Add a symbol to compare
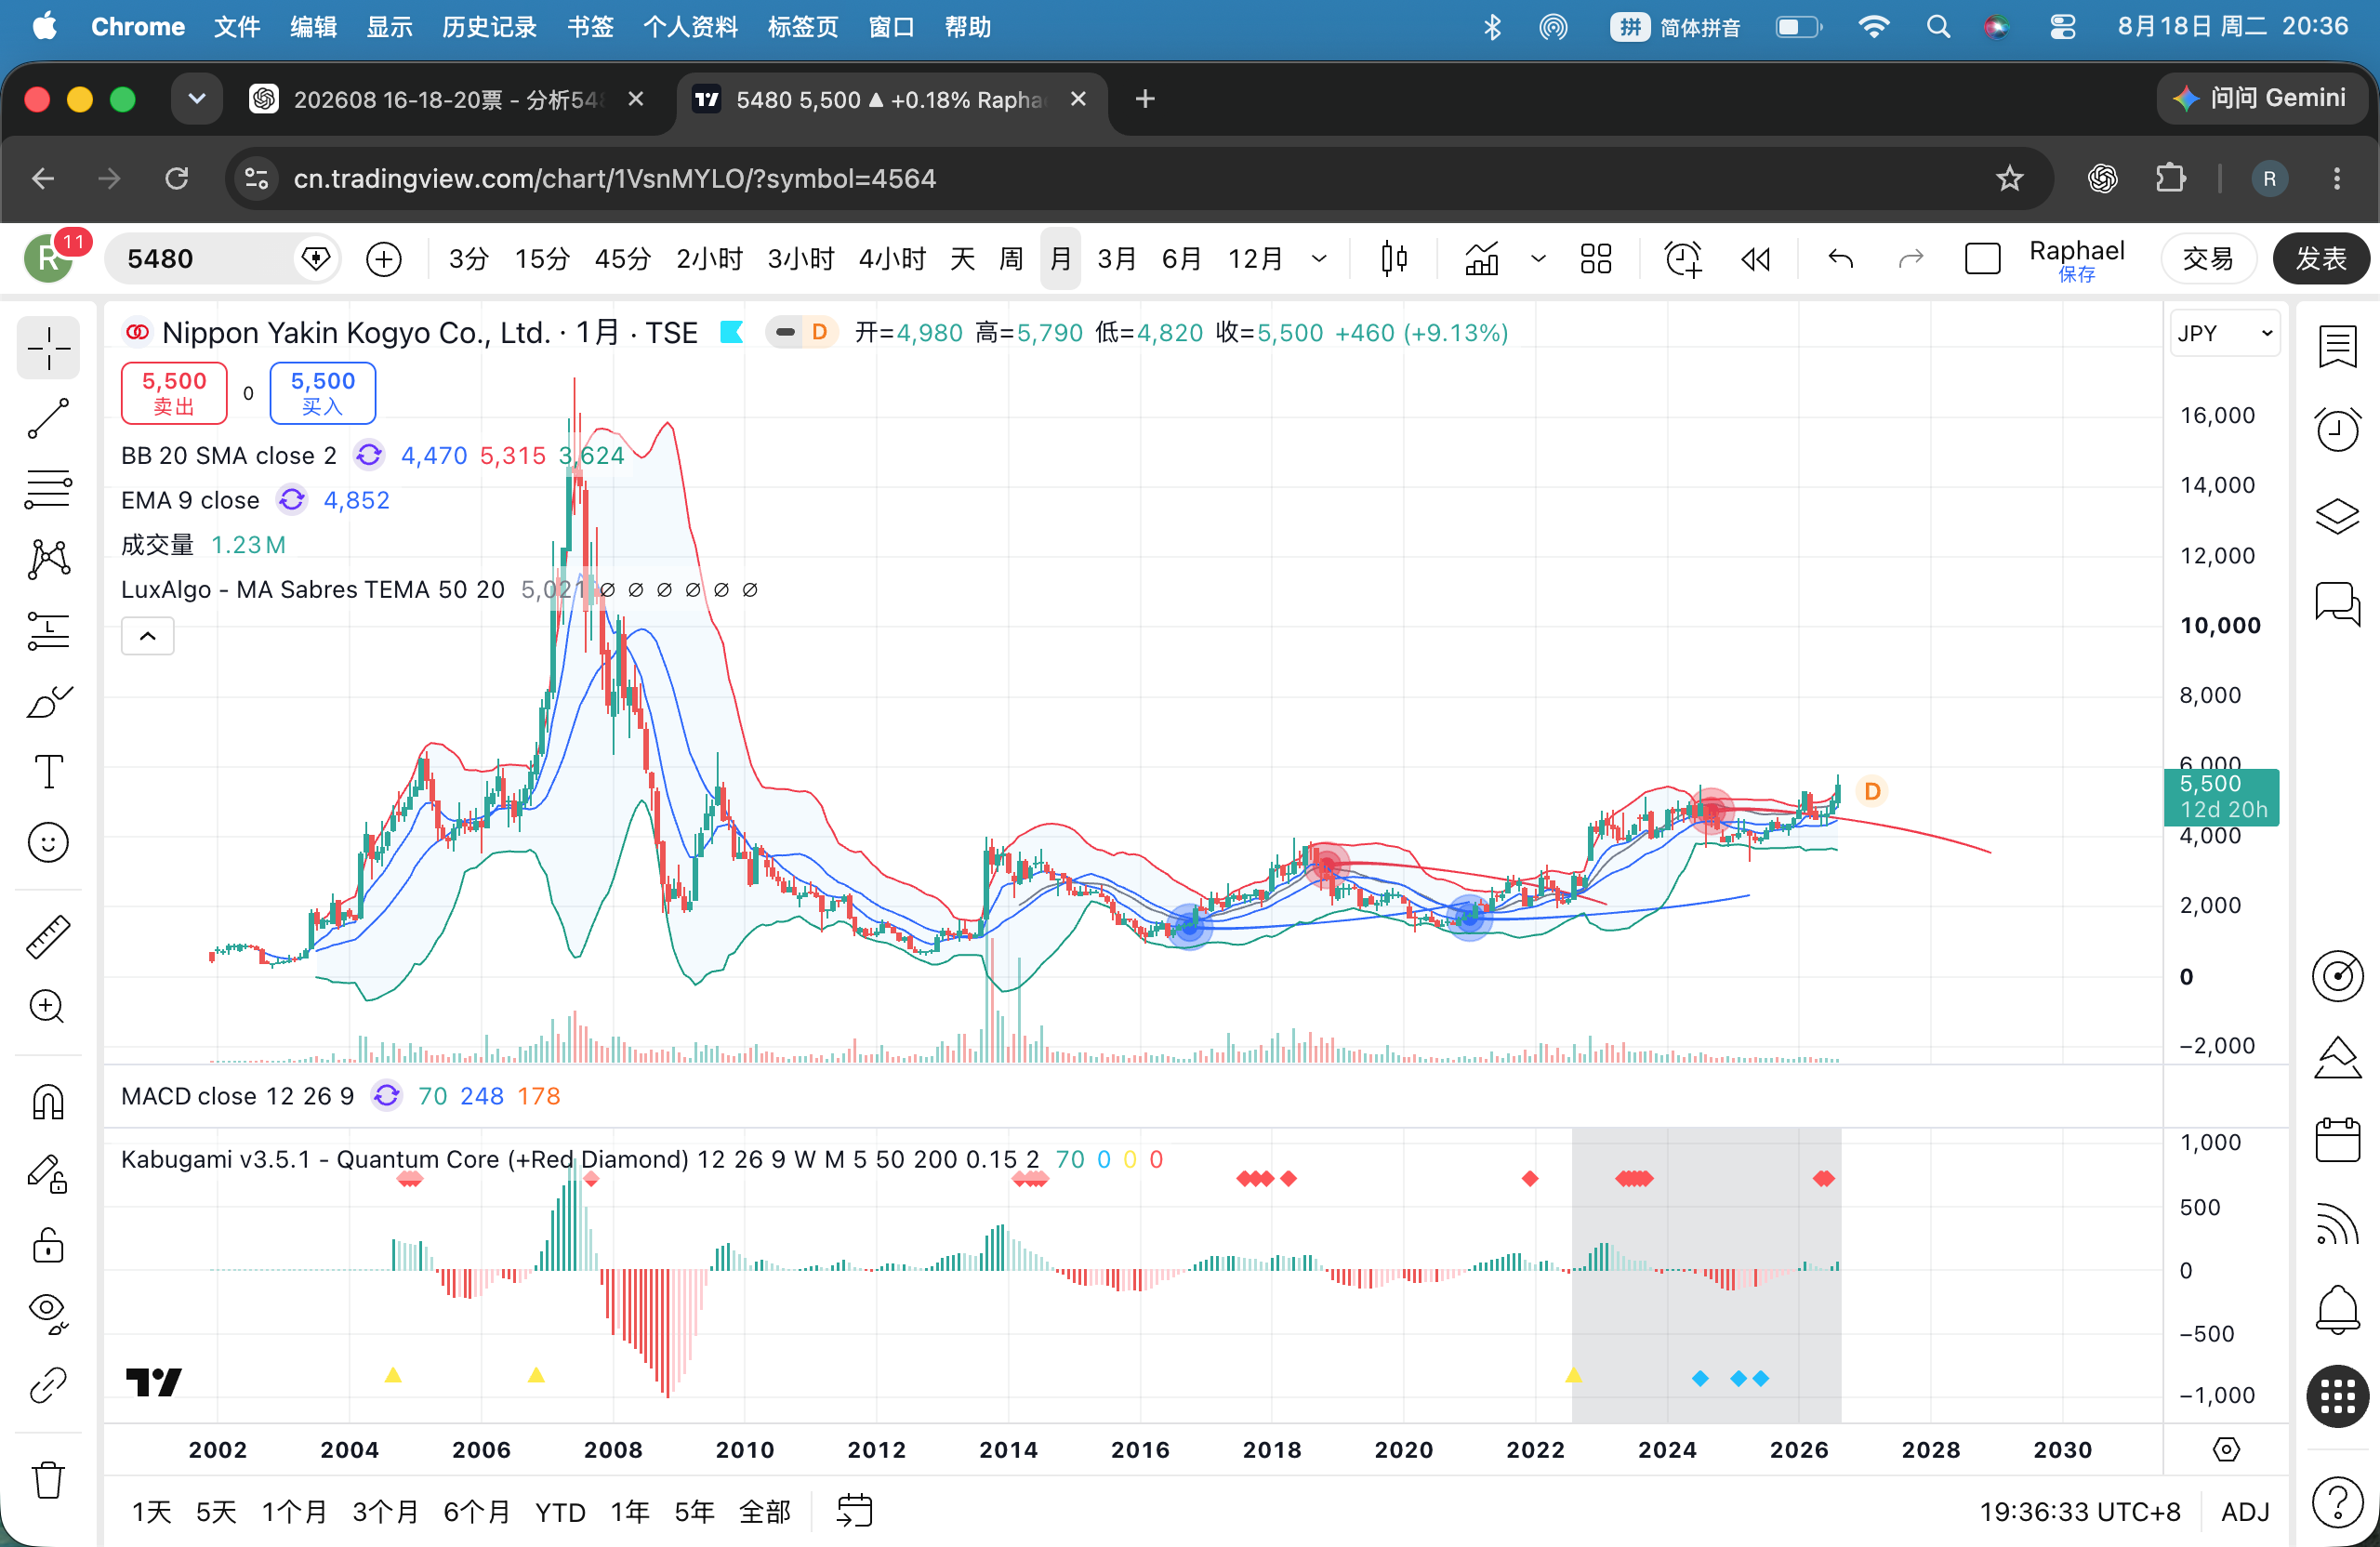Screen dimensions: 2380x1547 pos(384,259)
